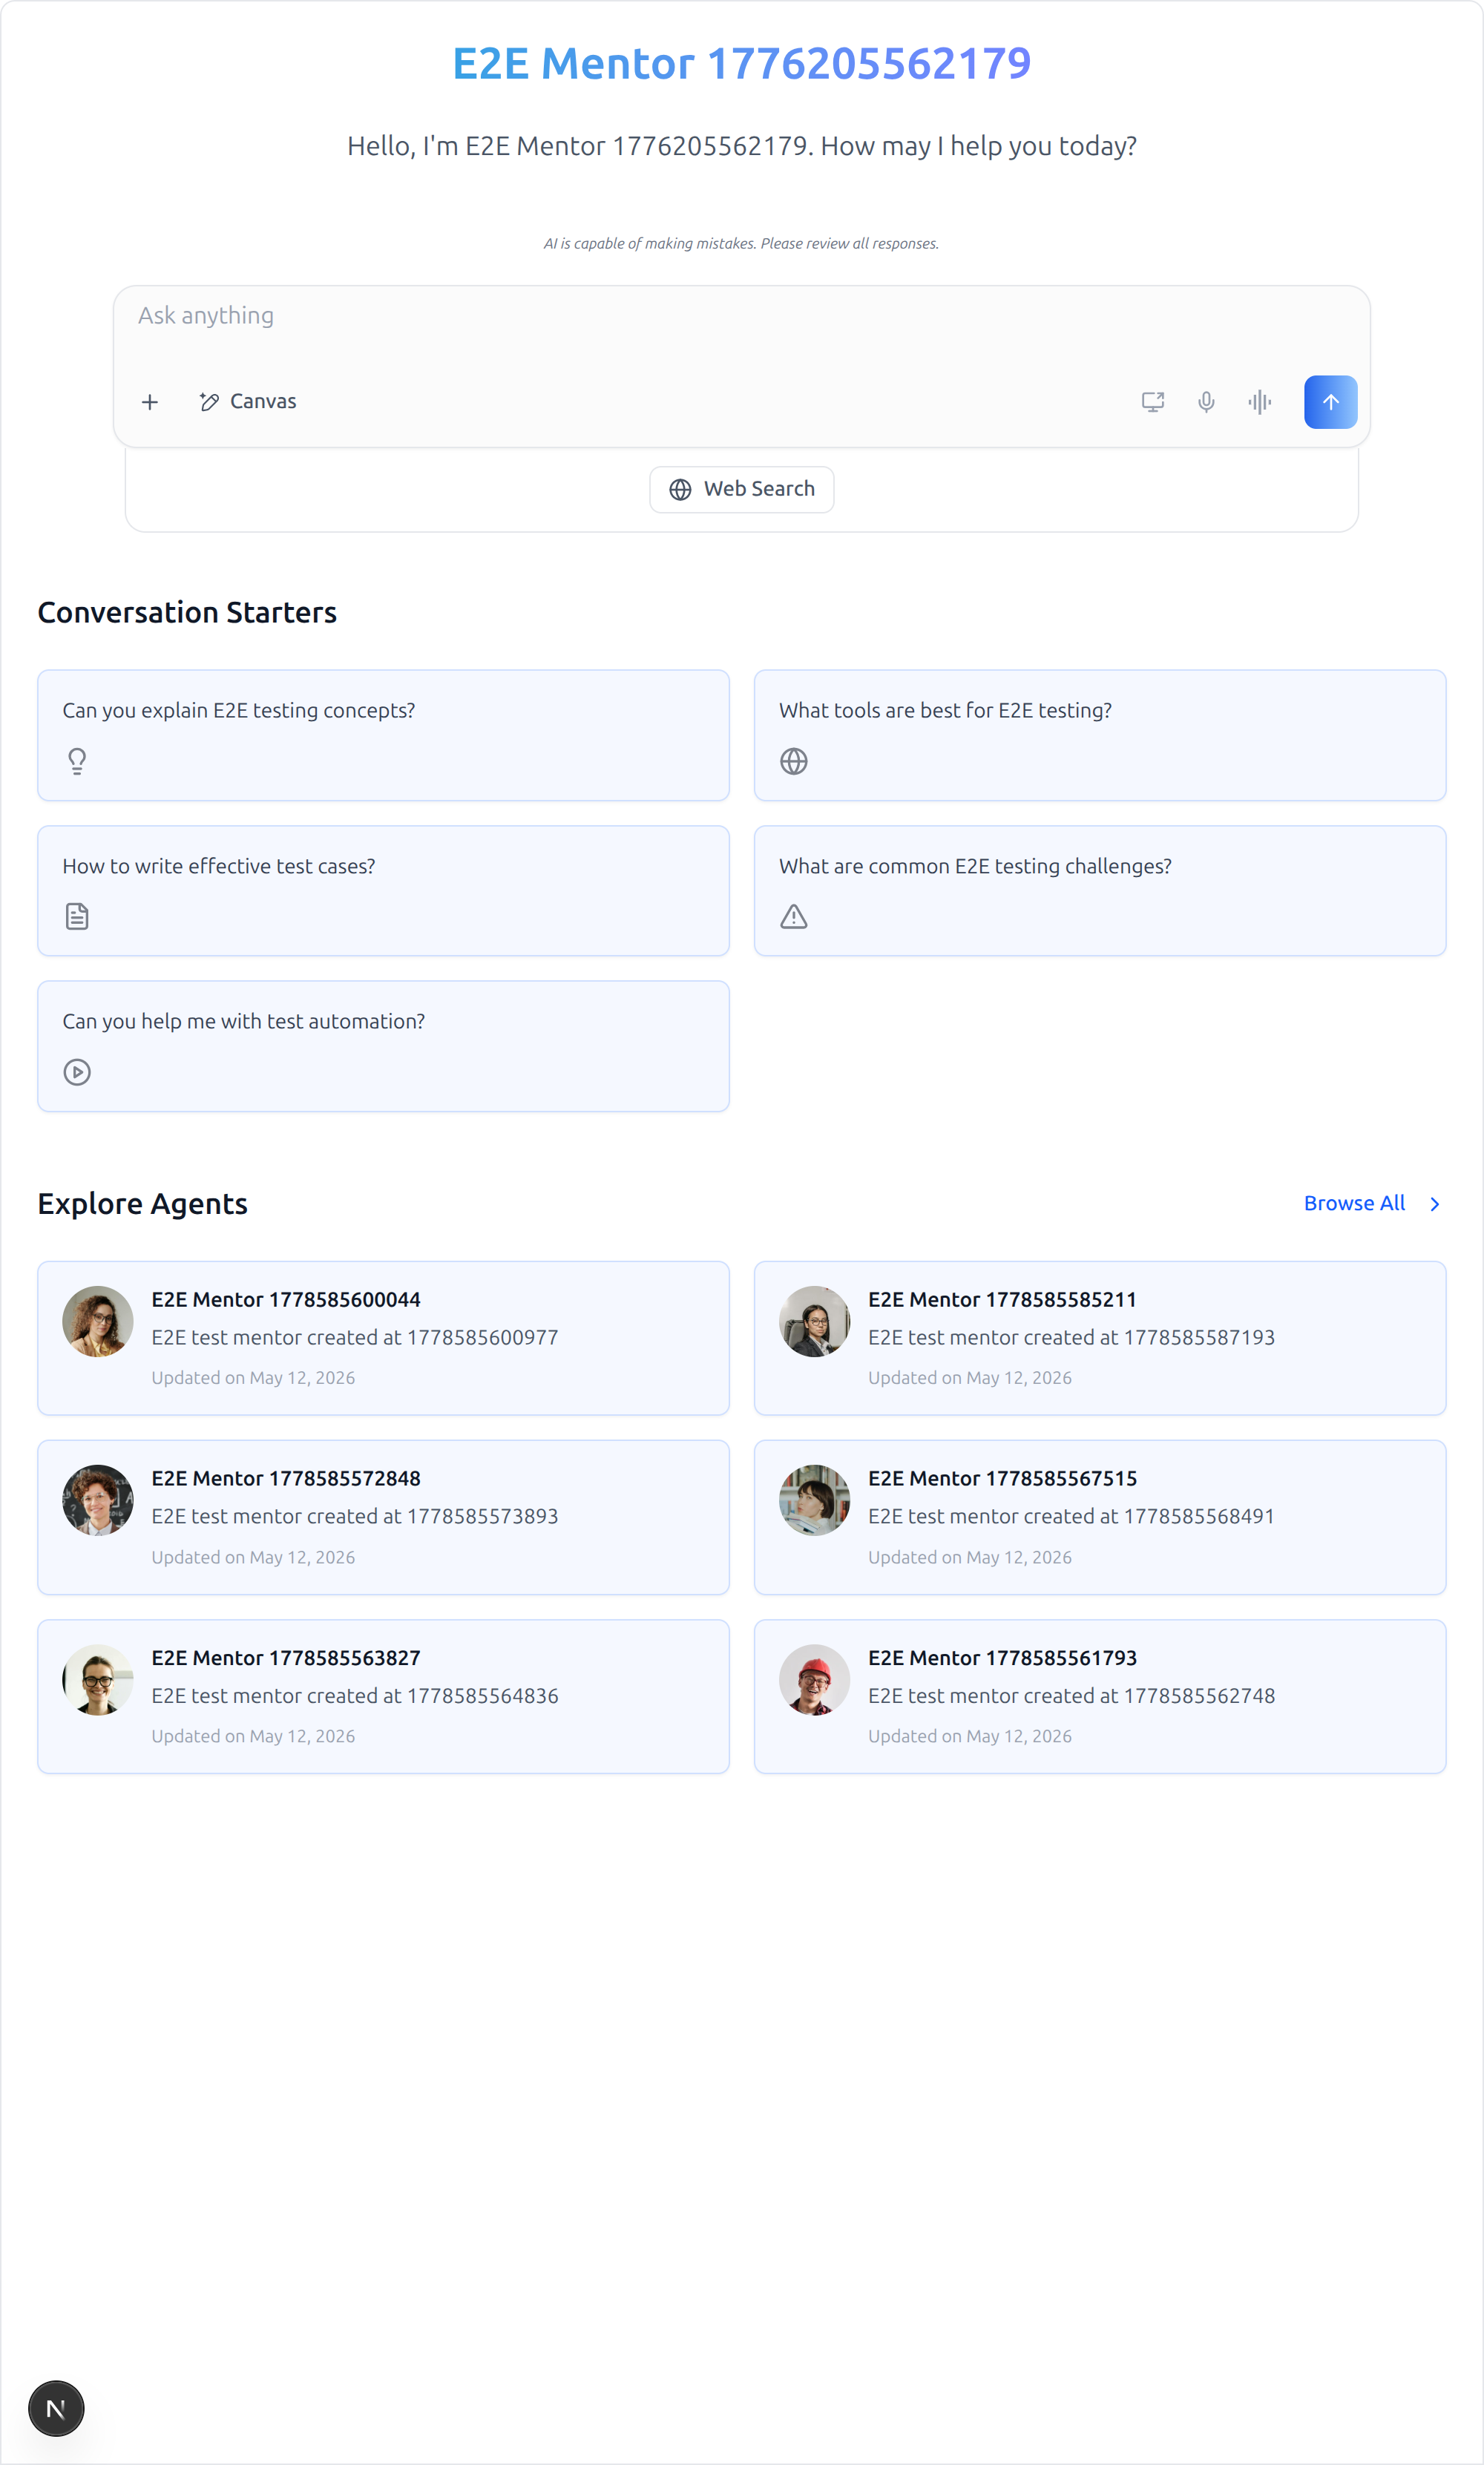Focus the Ask anything input field
1484x2465 pixels.
point(742,330)
